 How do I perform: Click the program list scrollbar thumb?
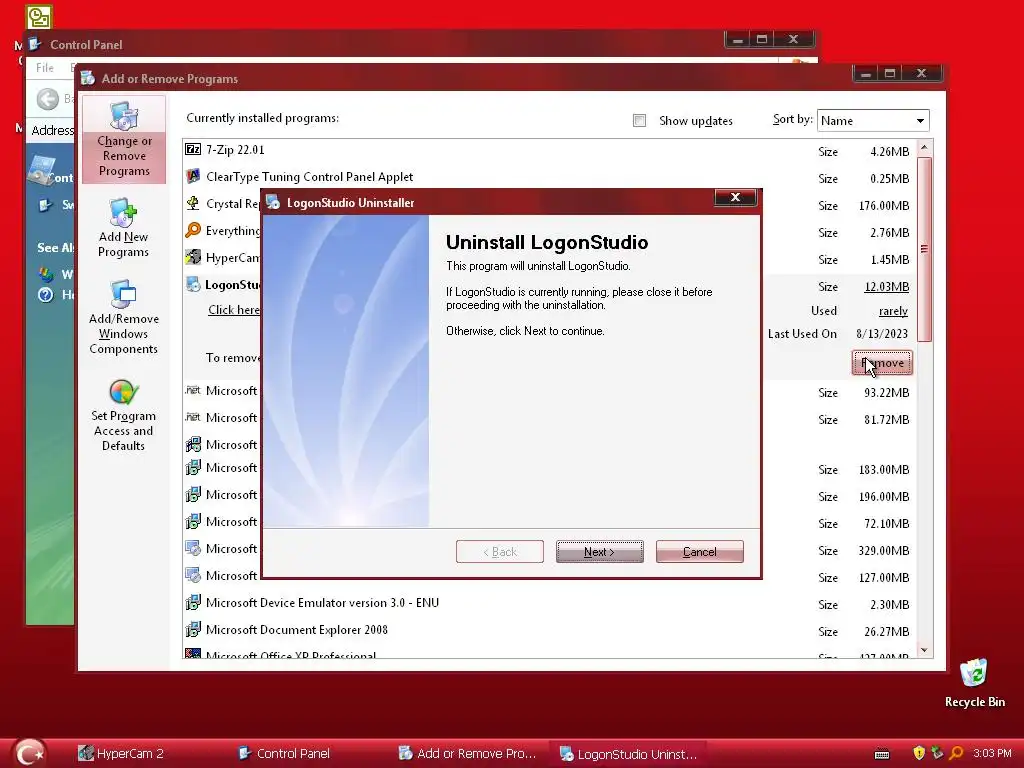[x=924, y=249]
